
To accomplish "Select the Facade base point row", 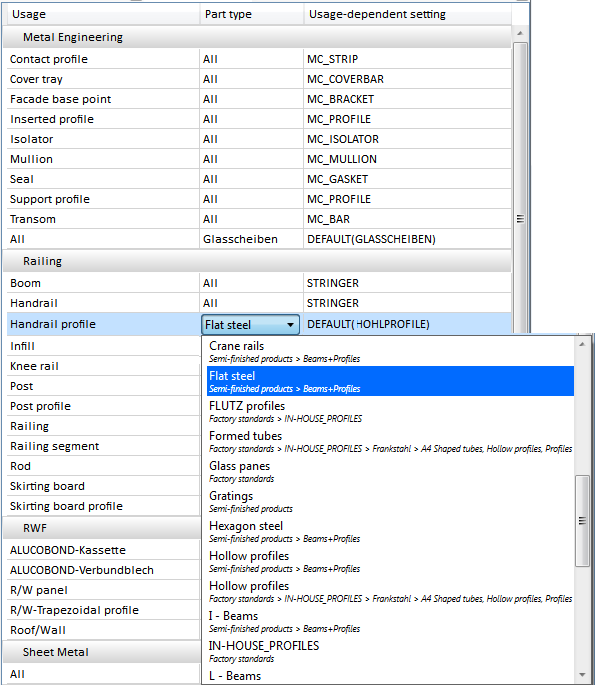I will pos(259,99).
